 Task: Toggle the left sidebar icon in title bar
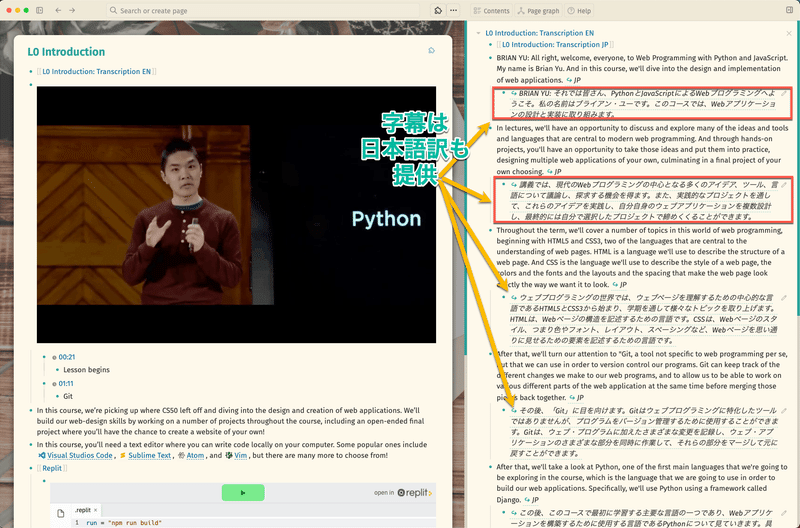[x=40, y=10]
